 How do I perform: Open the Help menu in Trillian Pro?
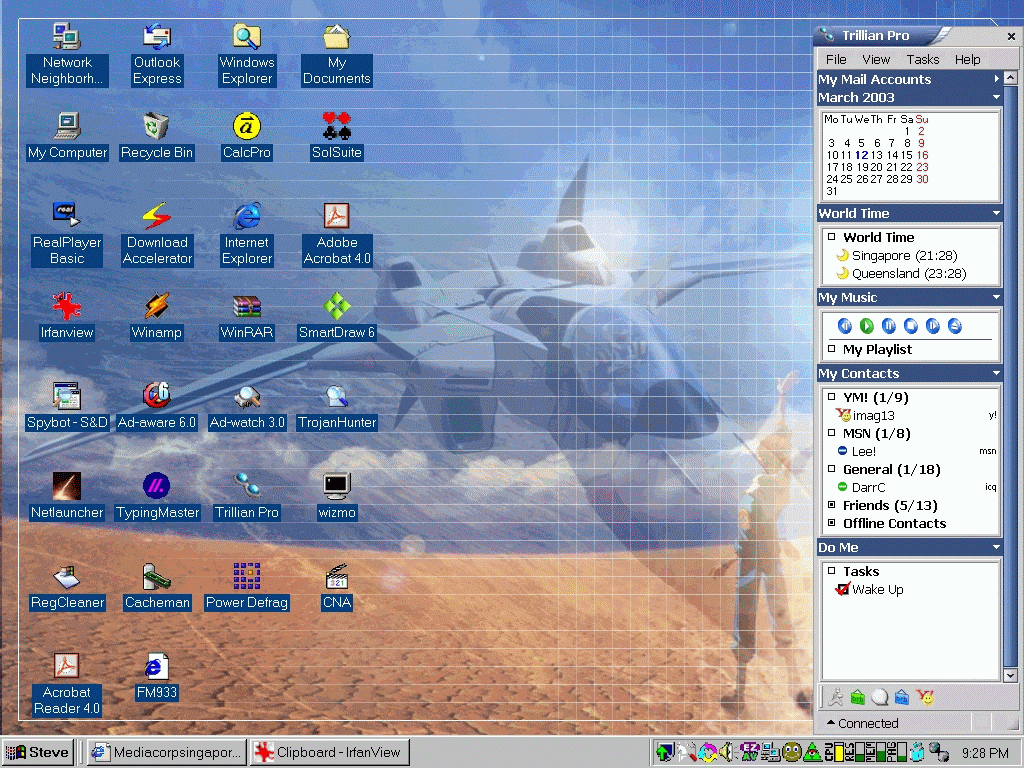pos(967,59)
